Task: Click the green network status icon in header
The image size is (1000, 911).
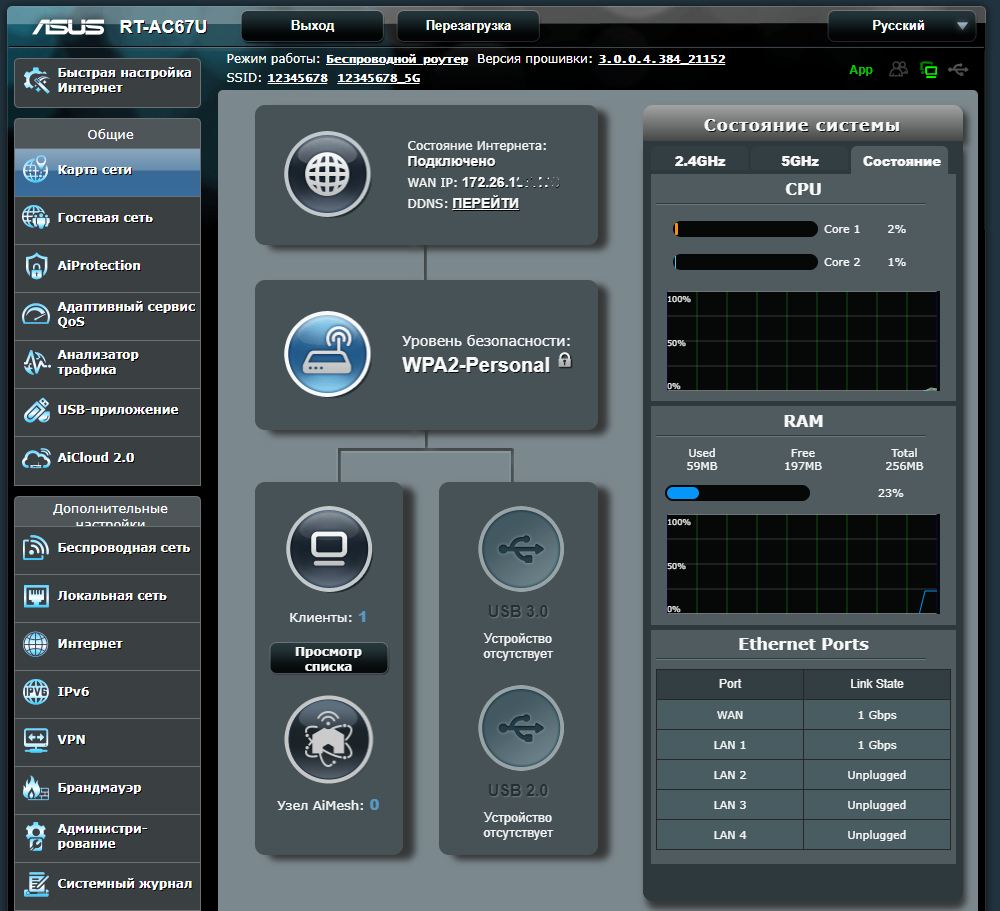Action: [929, 69]
